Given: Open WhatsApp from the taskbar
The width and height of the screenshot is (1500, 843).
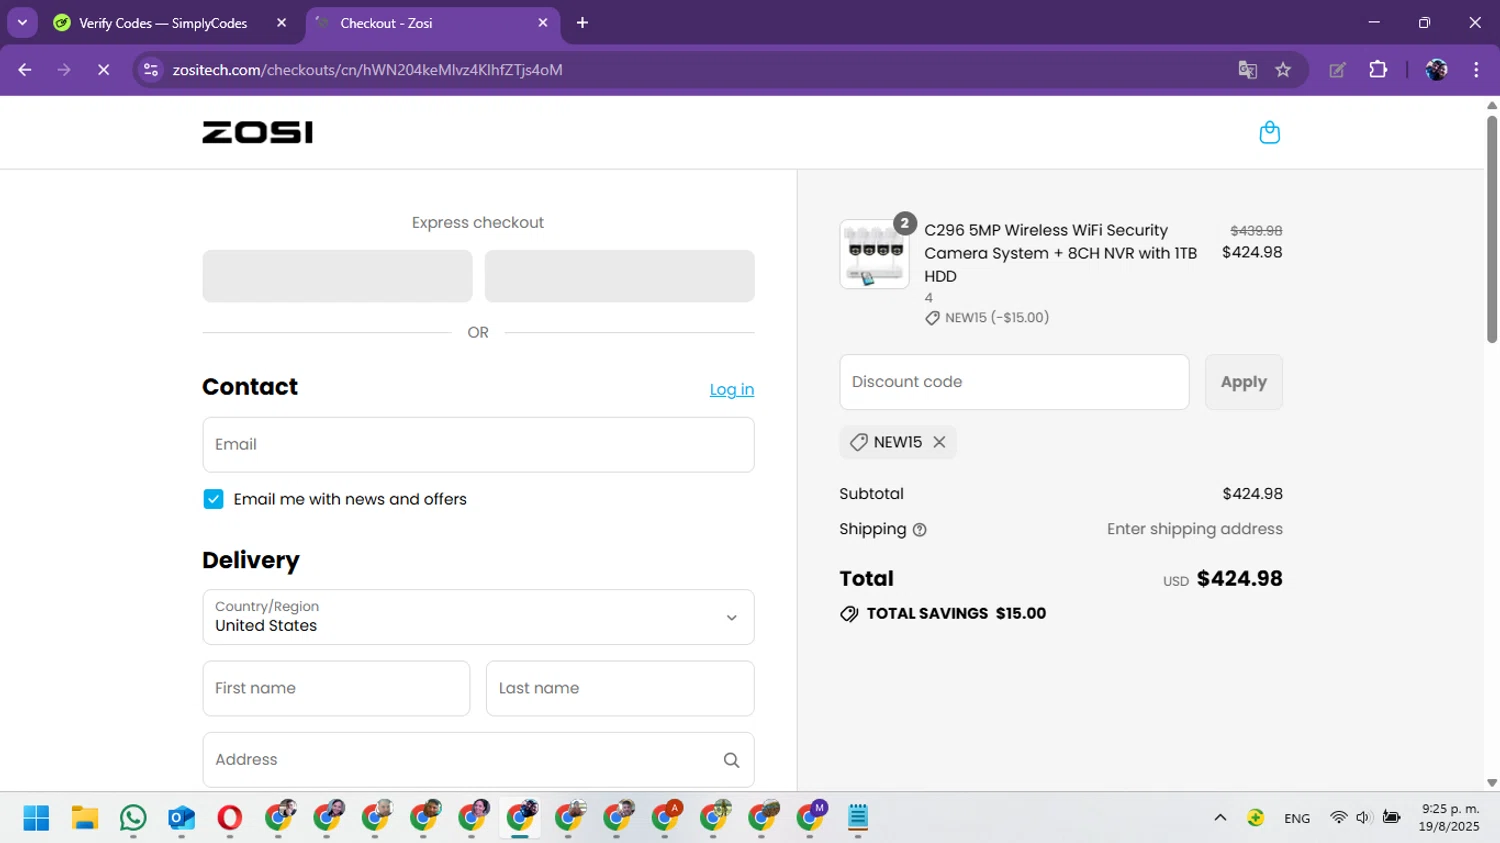Looking at the screenshot, I should tap(133, 818).
